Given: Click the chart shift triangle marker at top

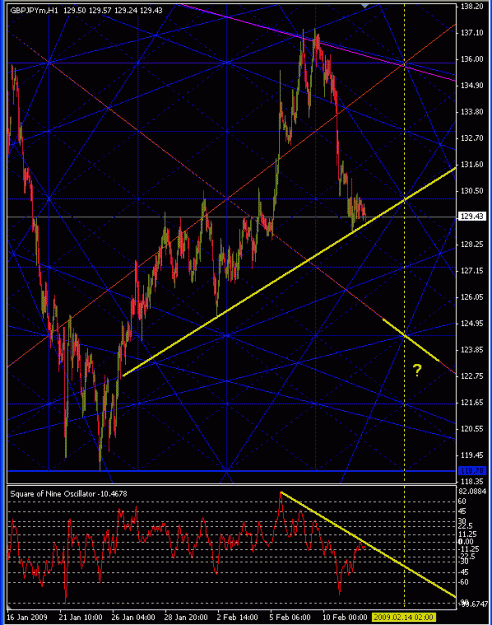Looking at the screenshot, I should 364,5.
